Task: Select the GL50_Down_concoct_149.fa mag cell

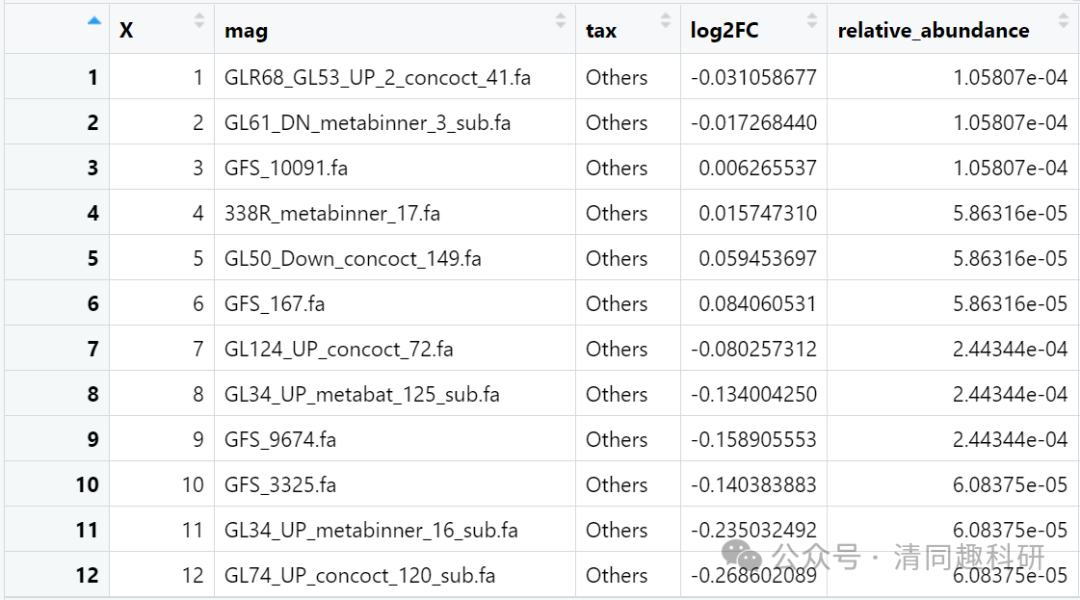Action: [352, 259]
